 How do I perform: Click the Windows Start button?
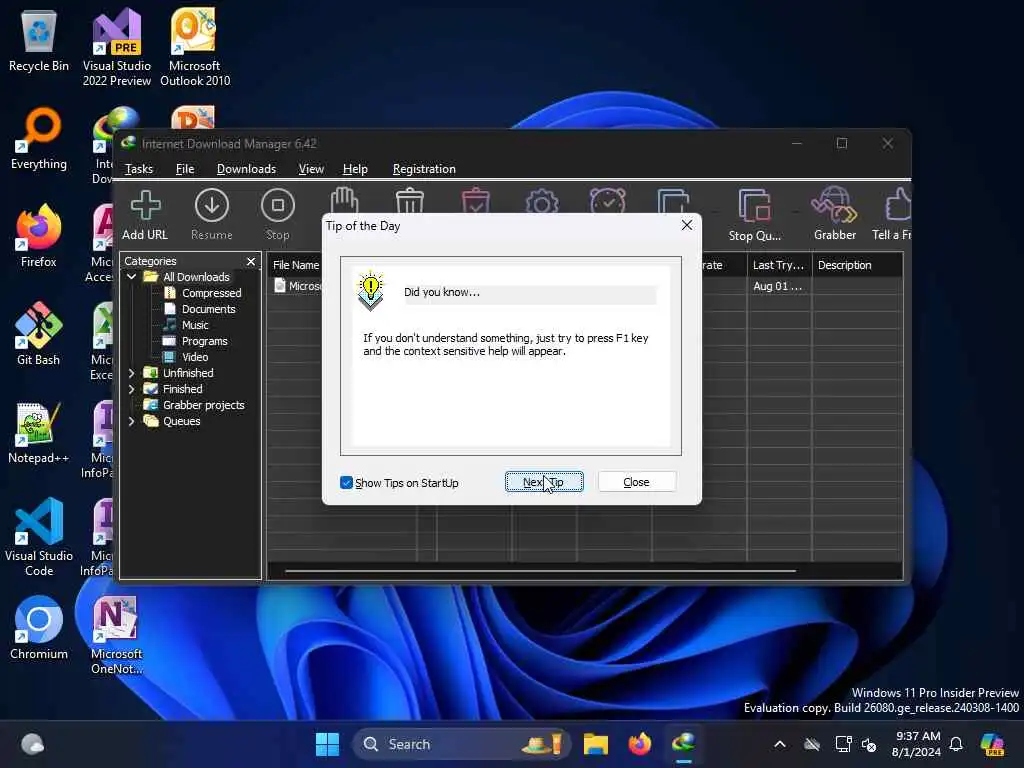327,744
